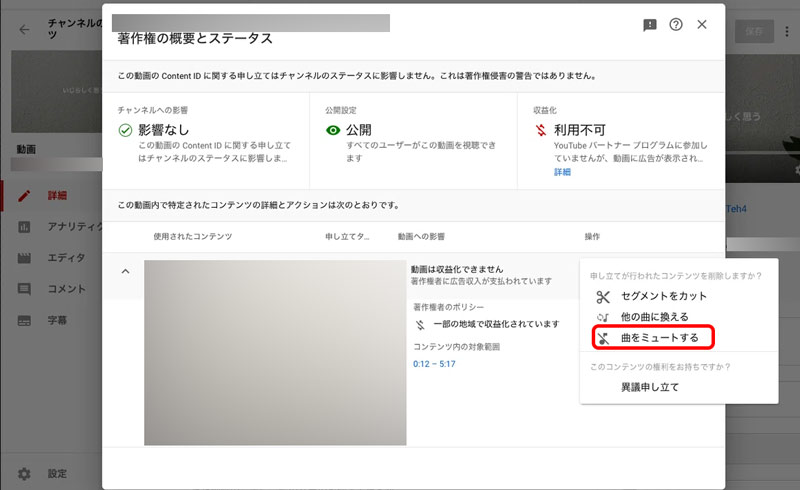
Task: Open the コメント speech bubble icon
Action: click(x=24, y=289)
